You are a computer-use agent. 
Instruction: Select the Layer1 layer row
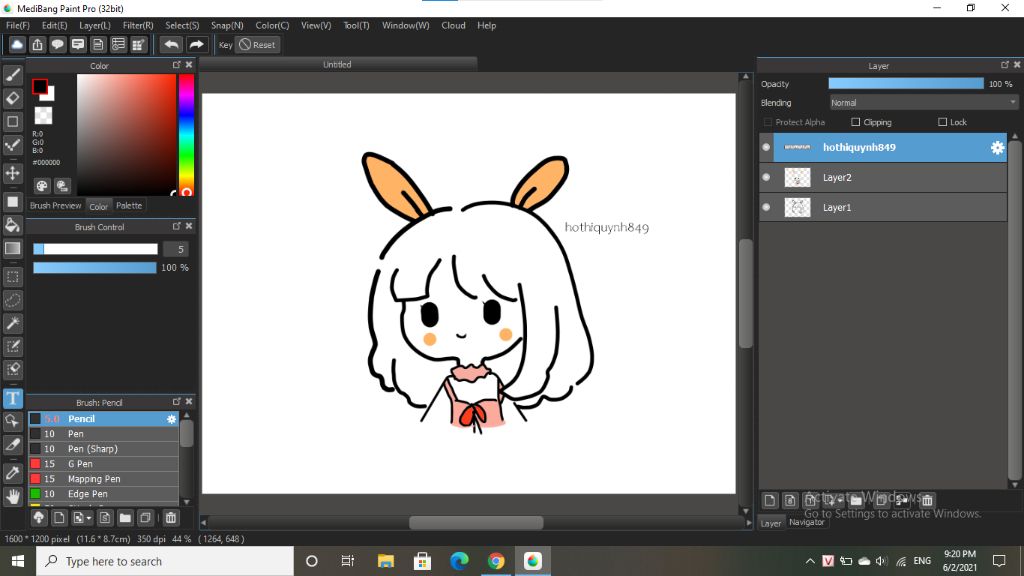pos(883,207)
